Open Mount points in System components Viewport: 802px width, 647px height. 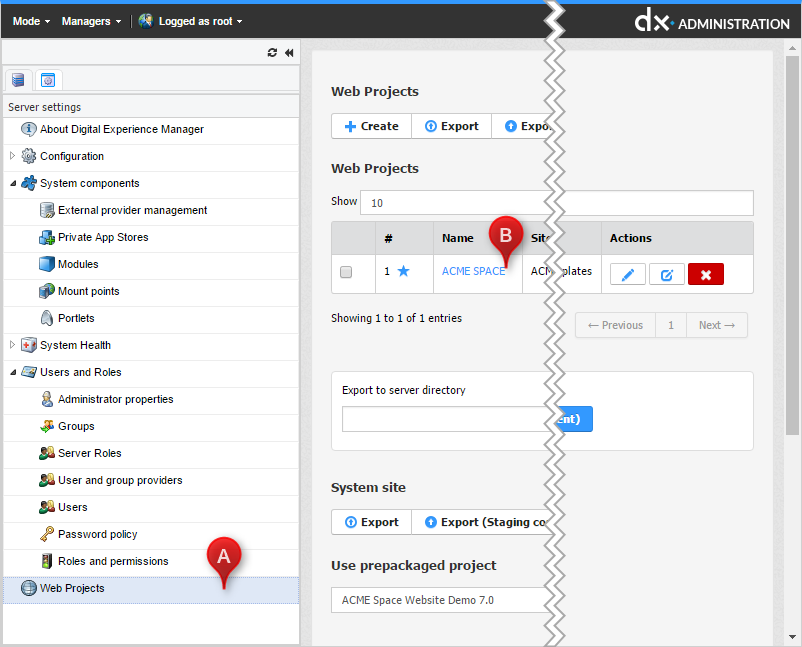(88, 291)
